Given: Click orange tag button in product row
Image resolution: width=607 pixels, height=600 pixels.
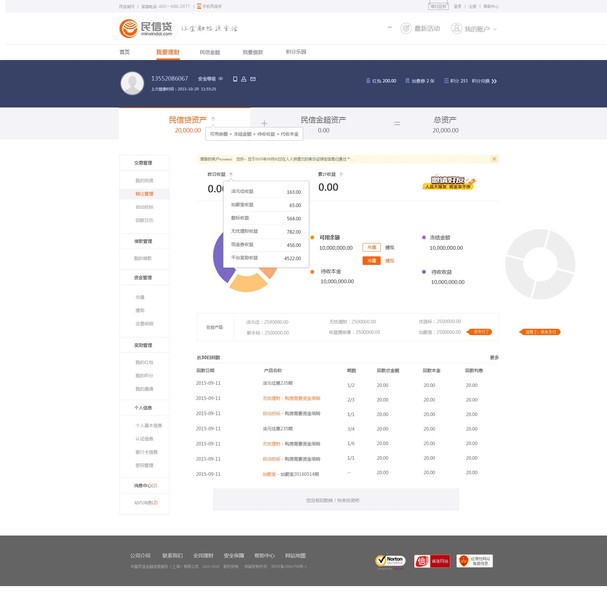Looking at the screenshot, I should pos(480,332).
